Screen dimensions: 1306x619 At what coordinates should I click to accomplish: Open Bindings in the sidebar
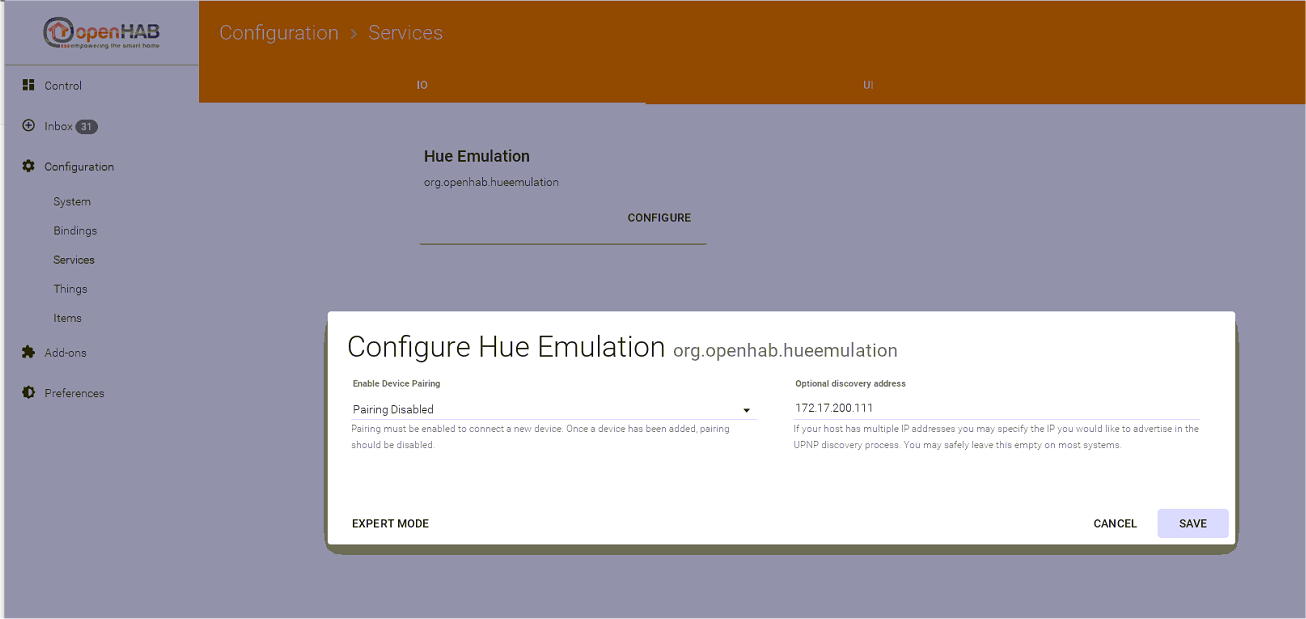pos(75,231)
